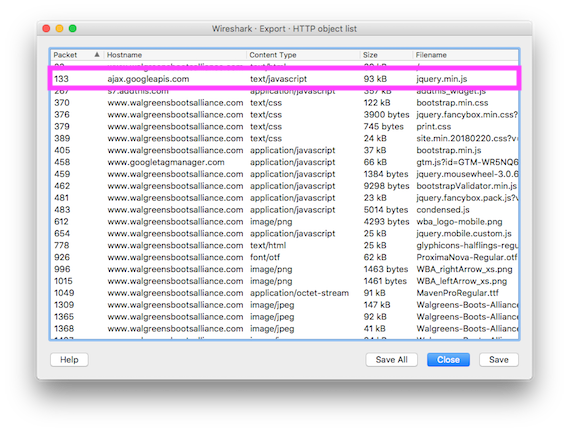Select wba_logo-mobile.png filename
The image size is (569, 432).
459,222
